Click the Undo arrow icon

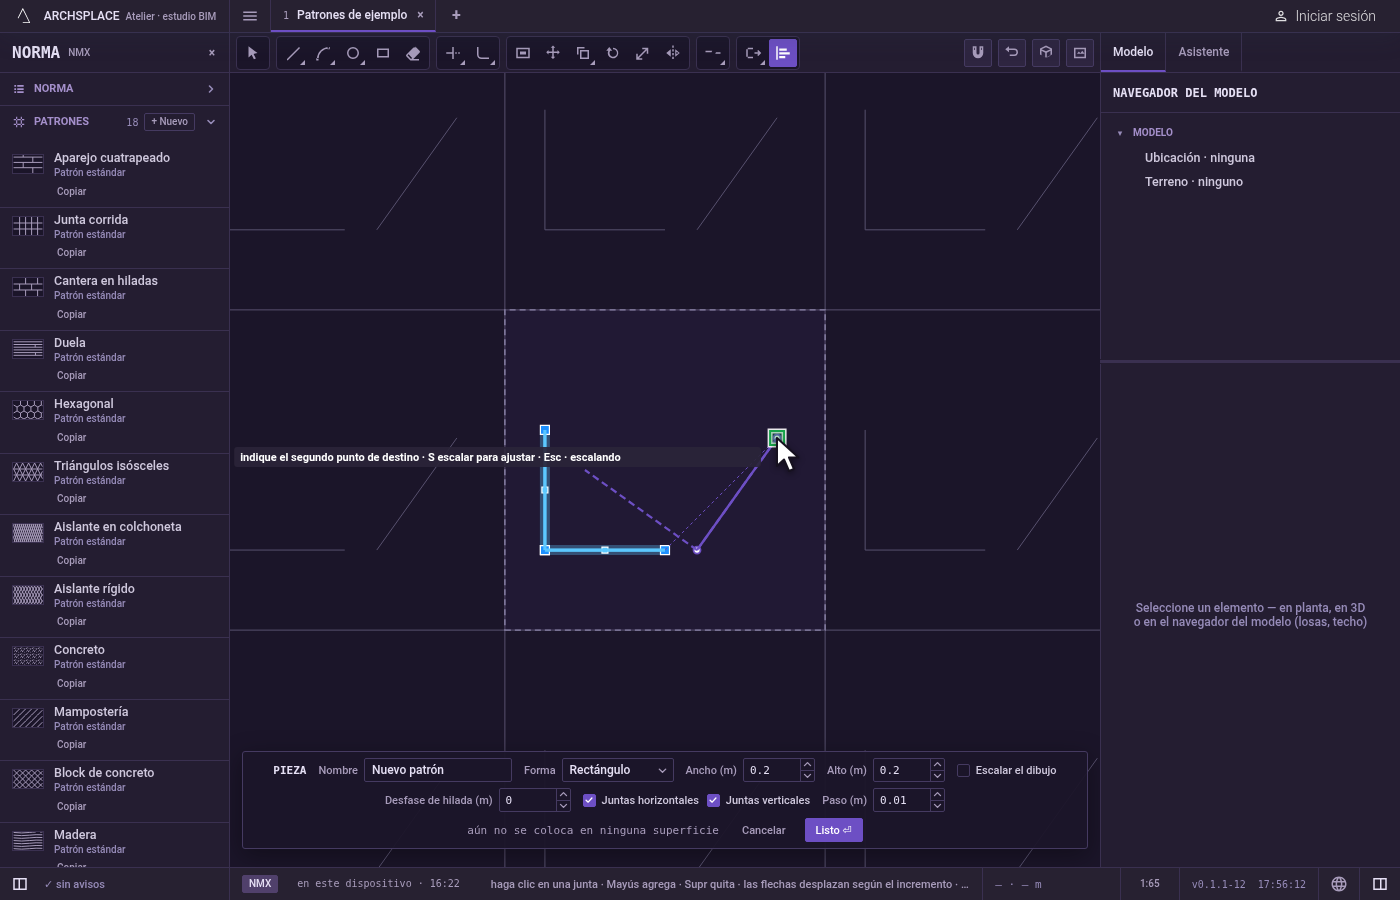[1012, 53]
